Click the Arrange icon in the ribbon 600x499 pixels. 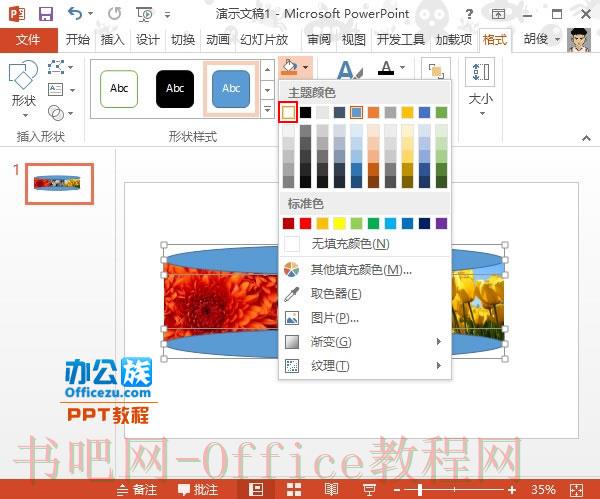pos(436,71)
